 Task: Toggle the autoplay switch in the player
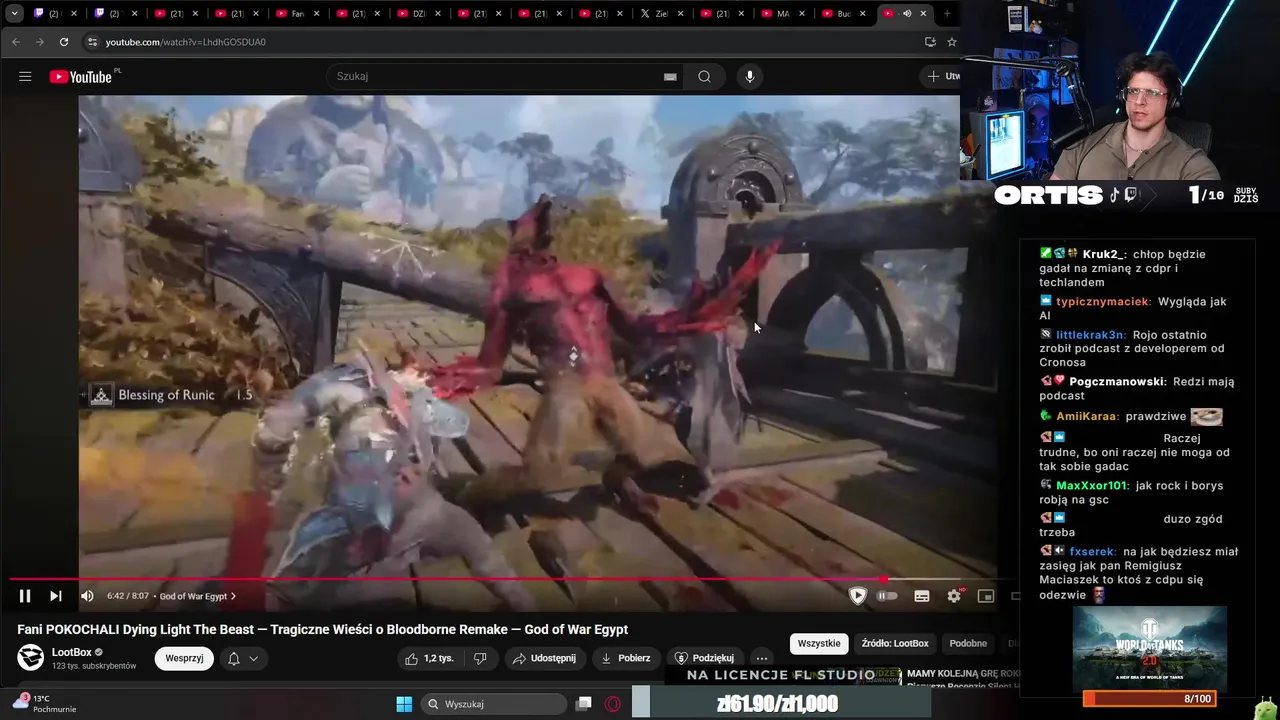pyautogui.click(x=887, y=596)
